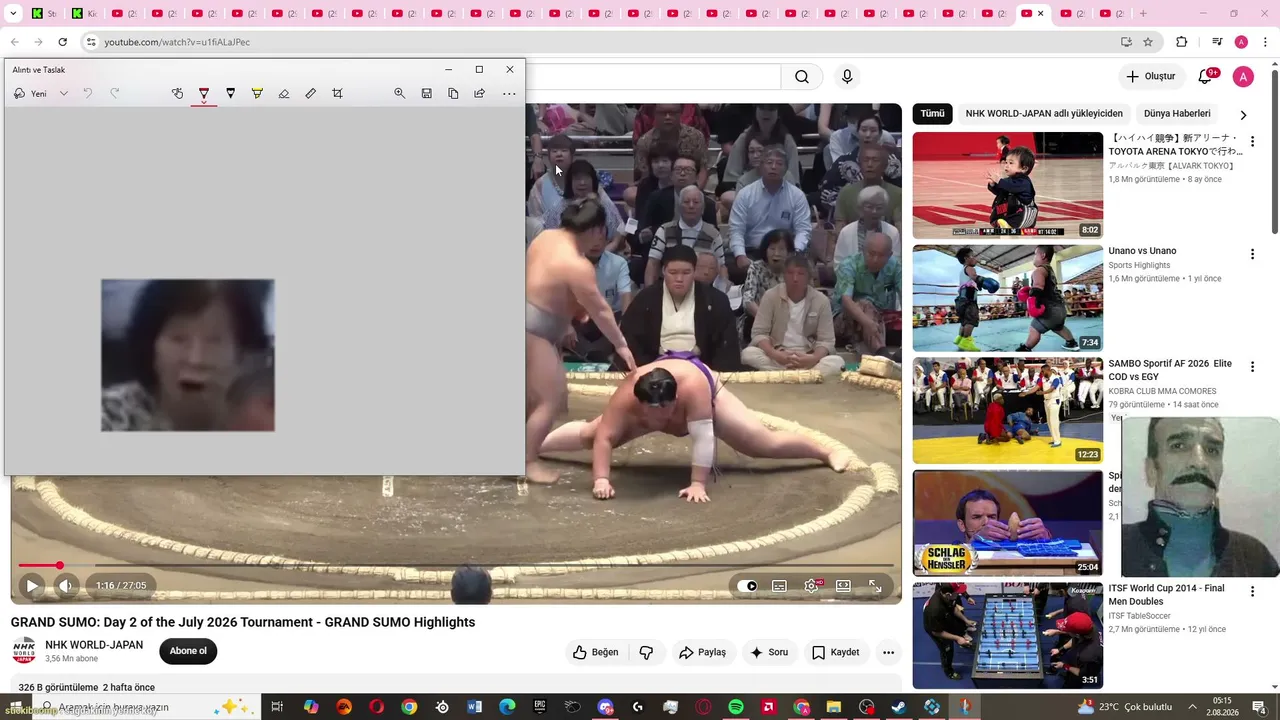The image size is (1280, 720).
Task: Reload the page in the browser
Action: (x=62, y=42)
